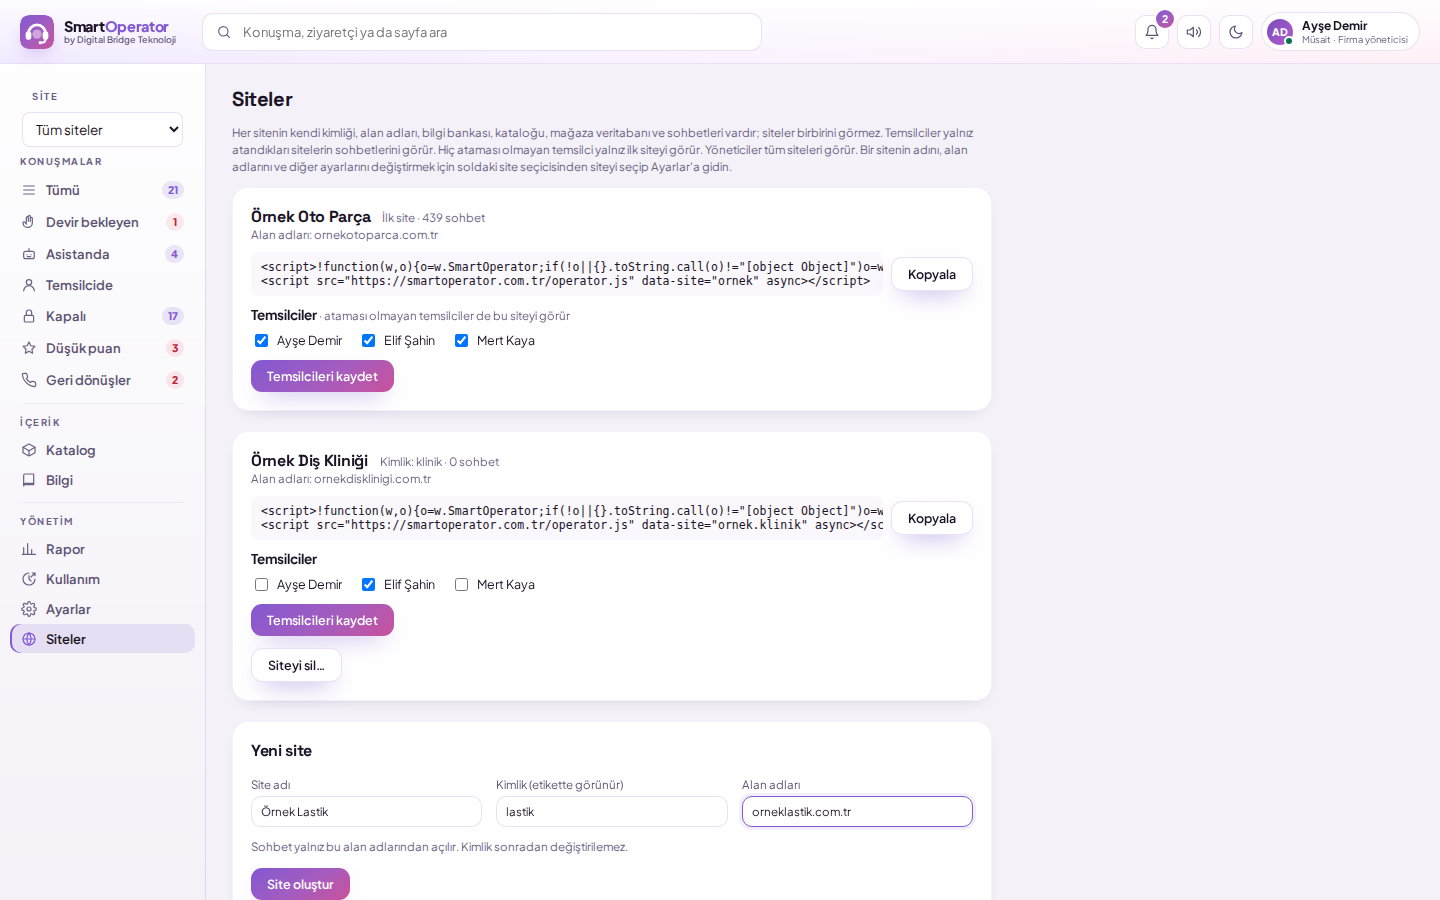Open the notifications bell icon
1440x900 pixels.
click(x=1152, y=32)
